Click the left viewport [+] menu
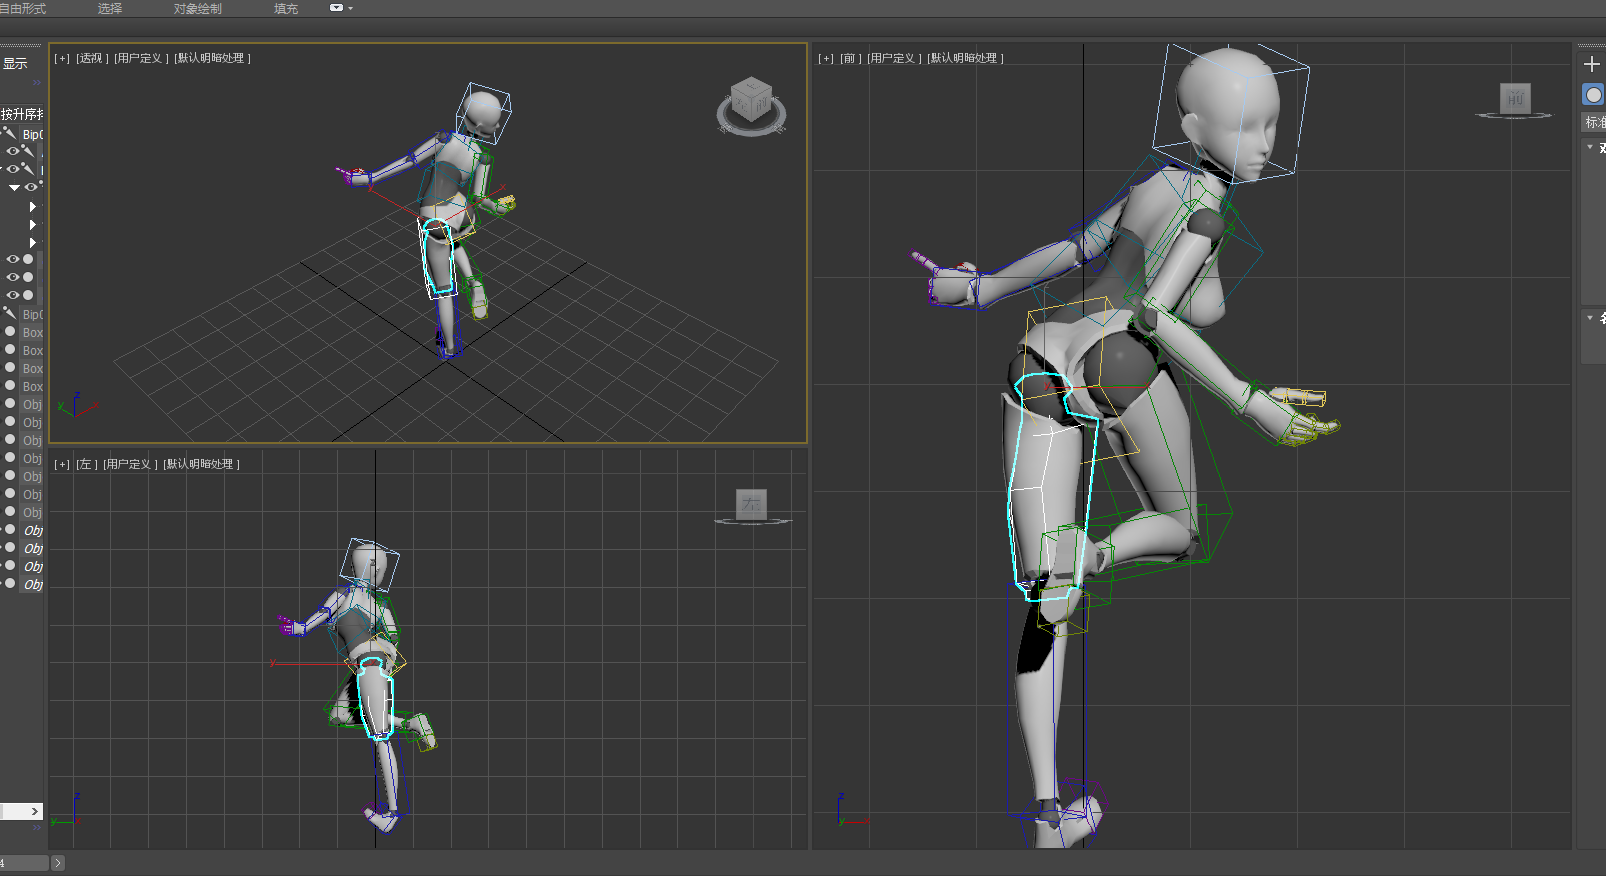Viewport: 1606px width, 876px height. point(62,464)
